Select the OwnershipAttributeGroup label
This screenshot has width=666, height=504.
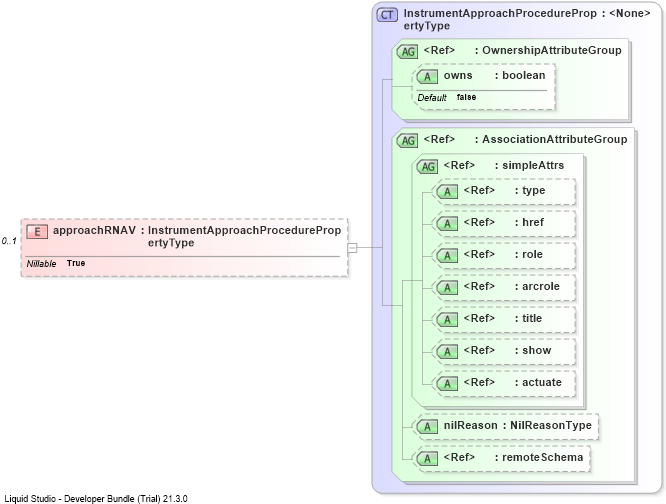point(552,50)
